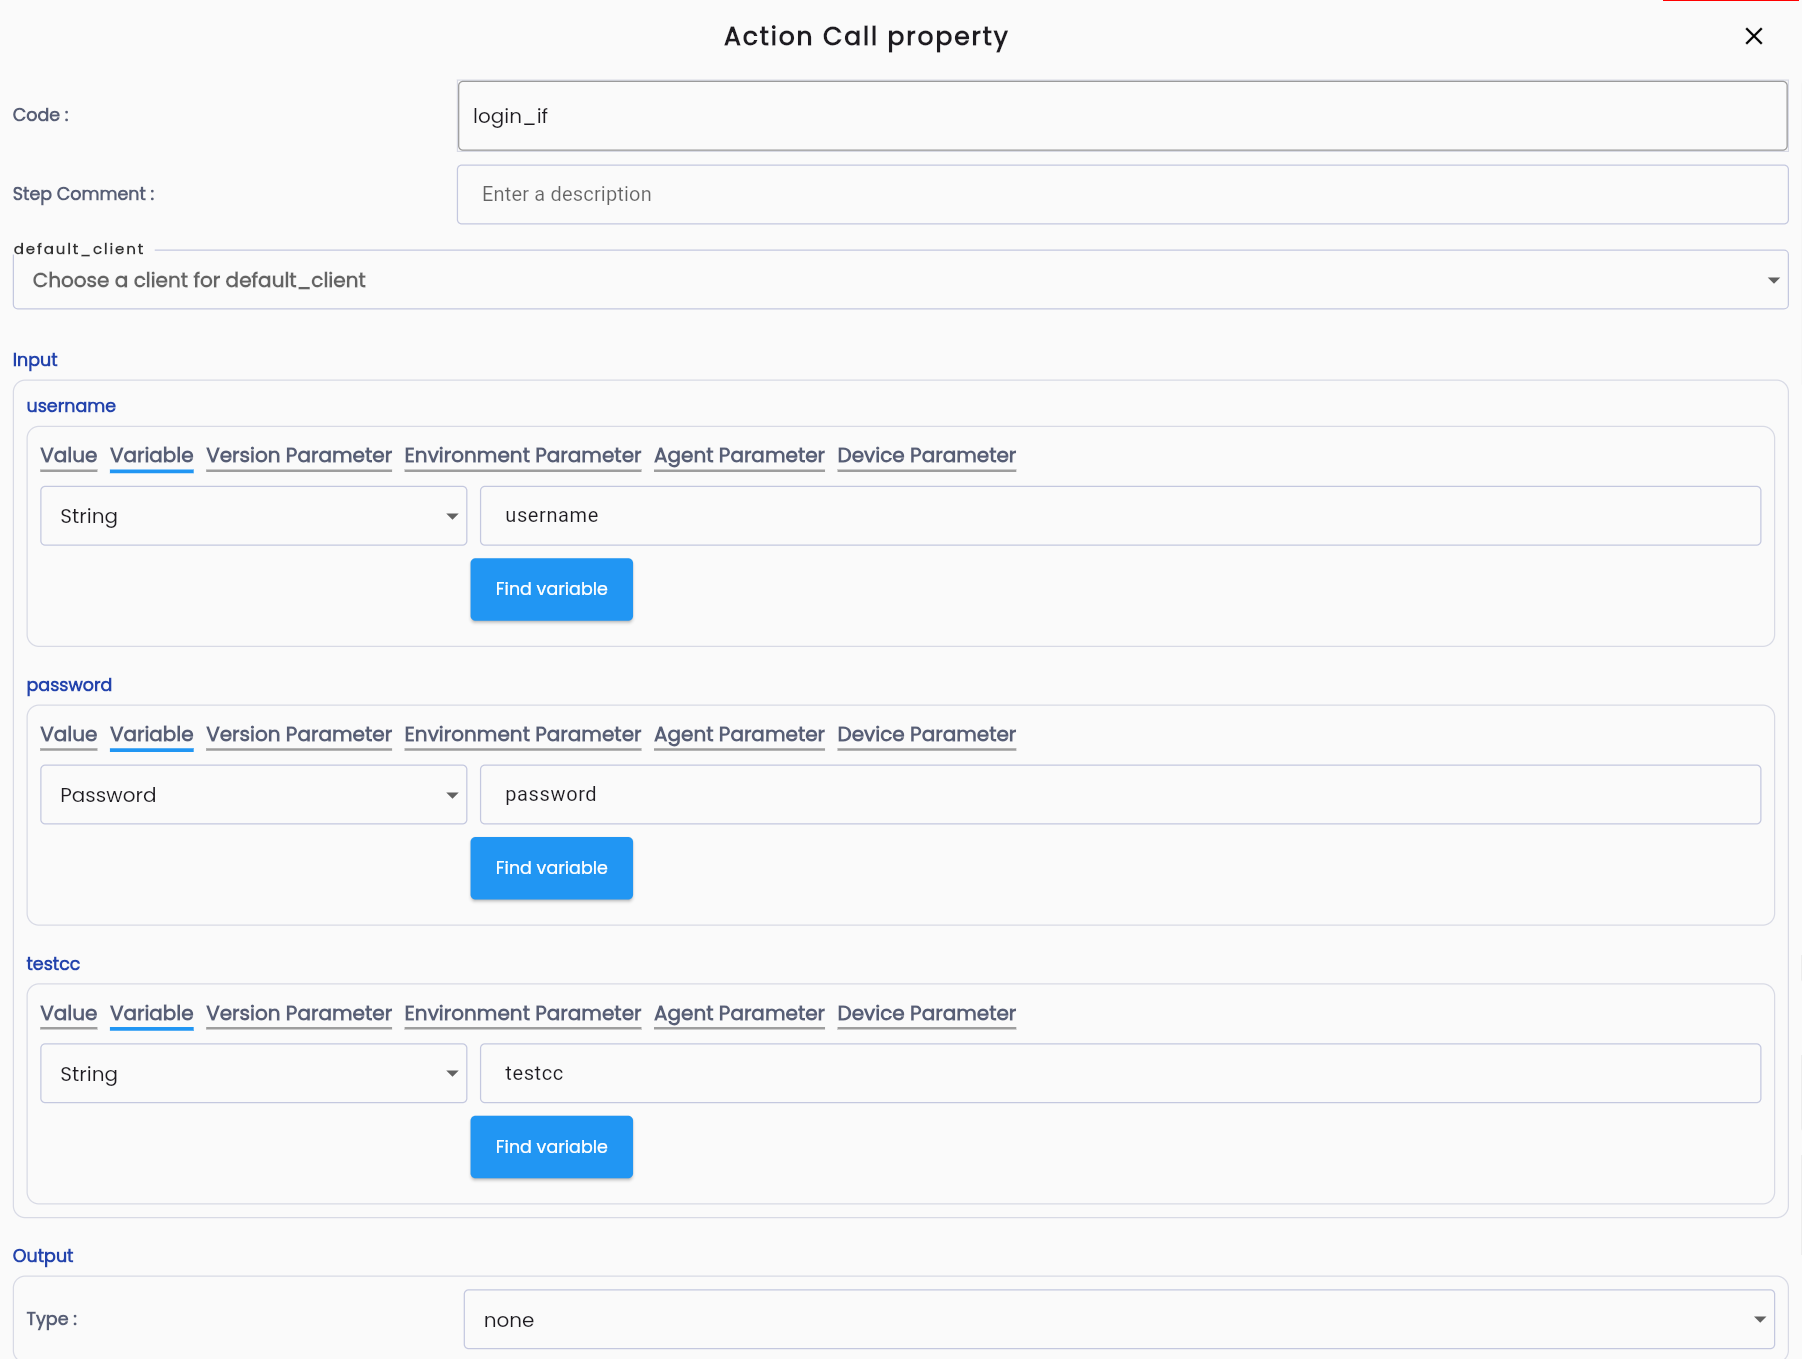
Task: Open Device Parameter tab for password
Action: tap(927, 735)
